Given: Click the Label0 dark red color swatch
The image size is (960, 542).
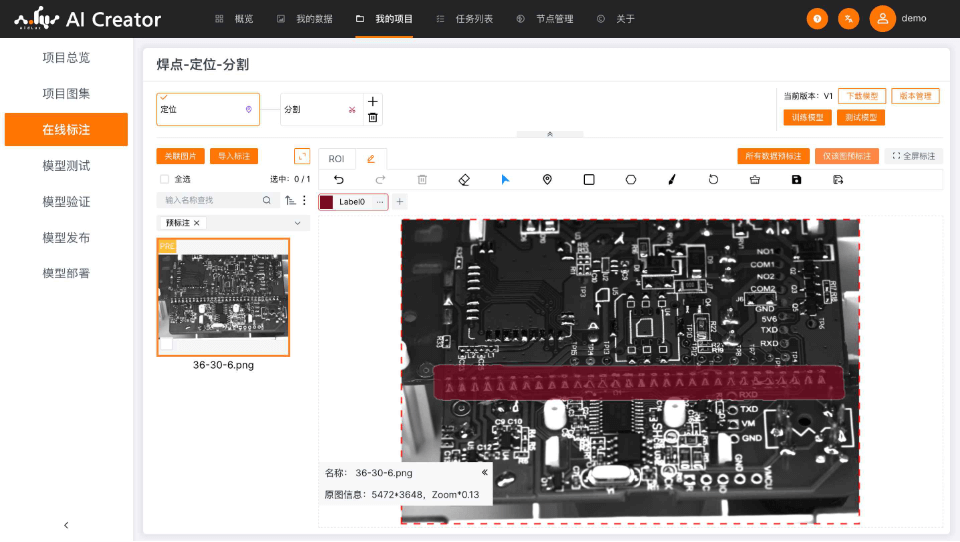Looking at the screenshot, I should coord(327,202).
